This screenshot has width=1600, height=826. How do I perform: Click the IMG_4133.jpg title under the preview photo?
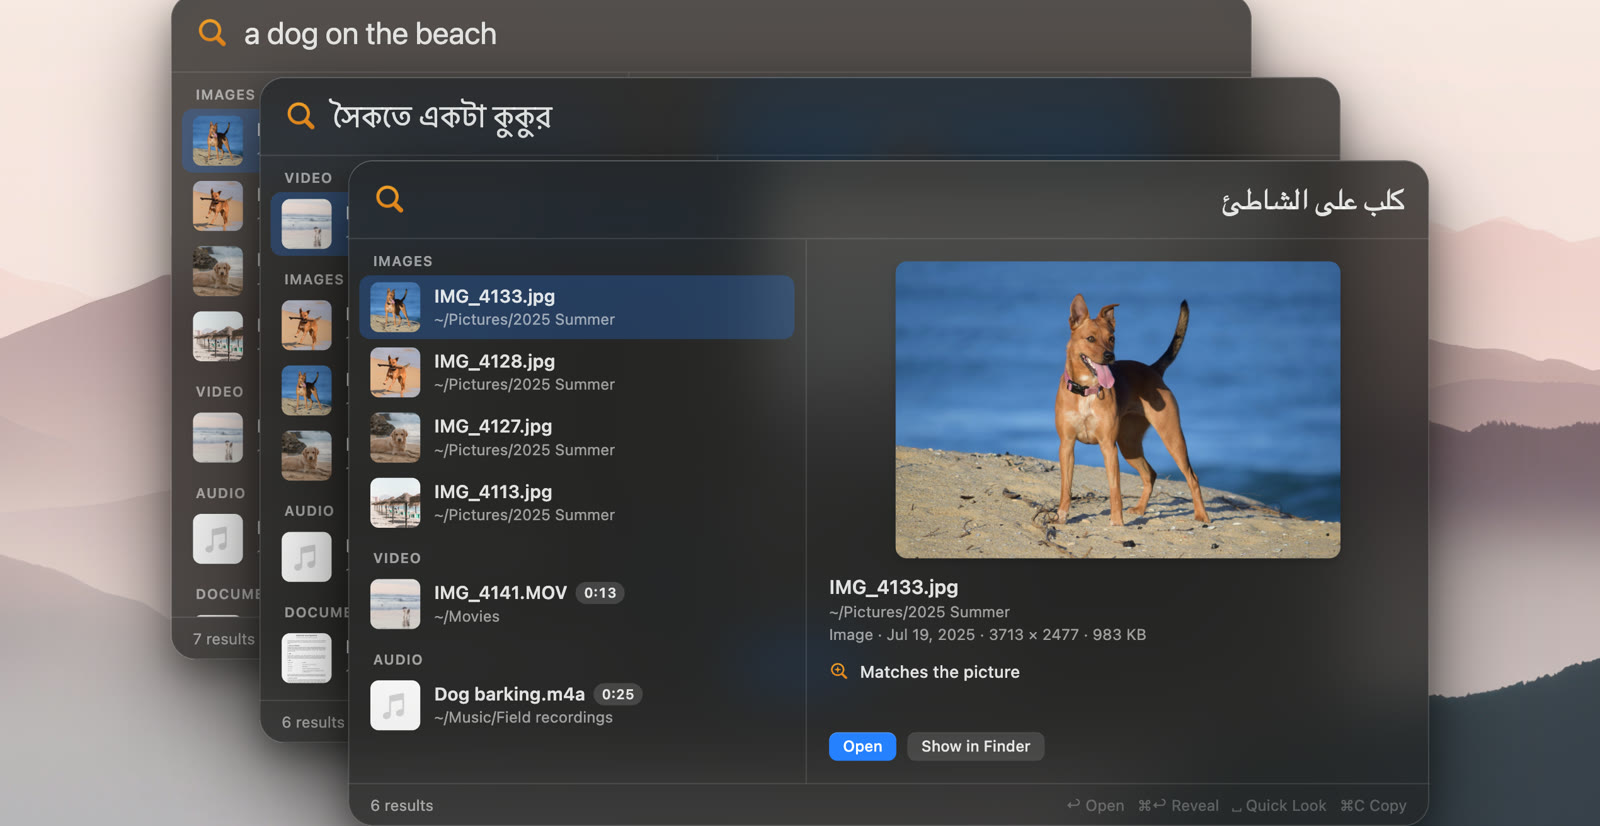pyautogui.click(x=893, y=587)
